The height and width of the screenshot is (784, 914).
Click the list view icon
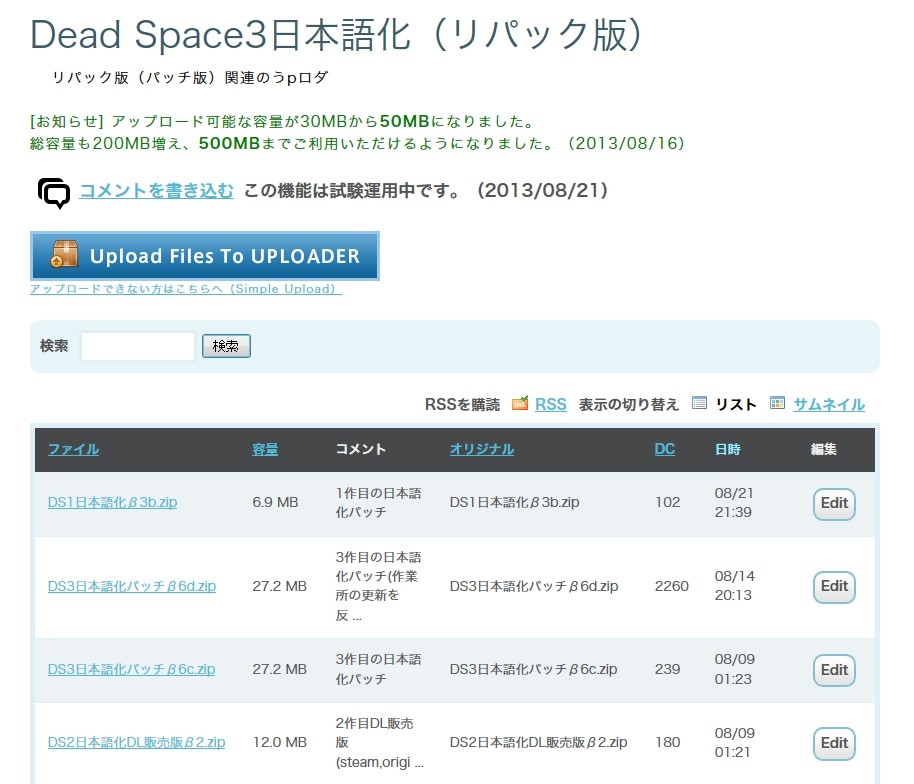(699, 403)
